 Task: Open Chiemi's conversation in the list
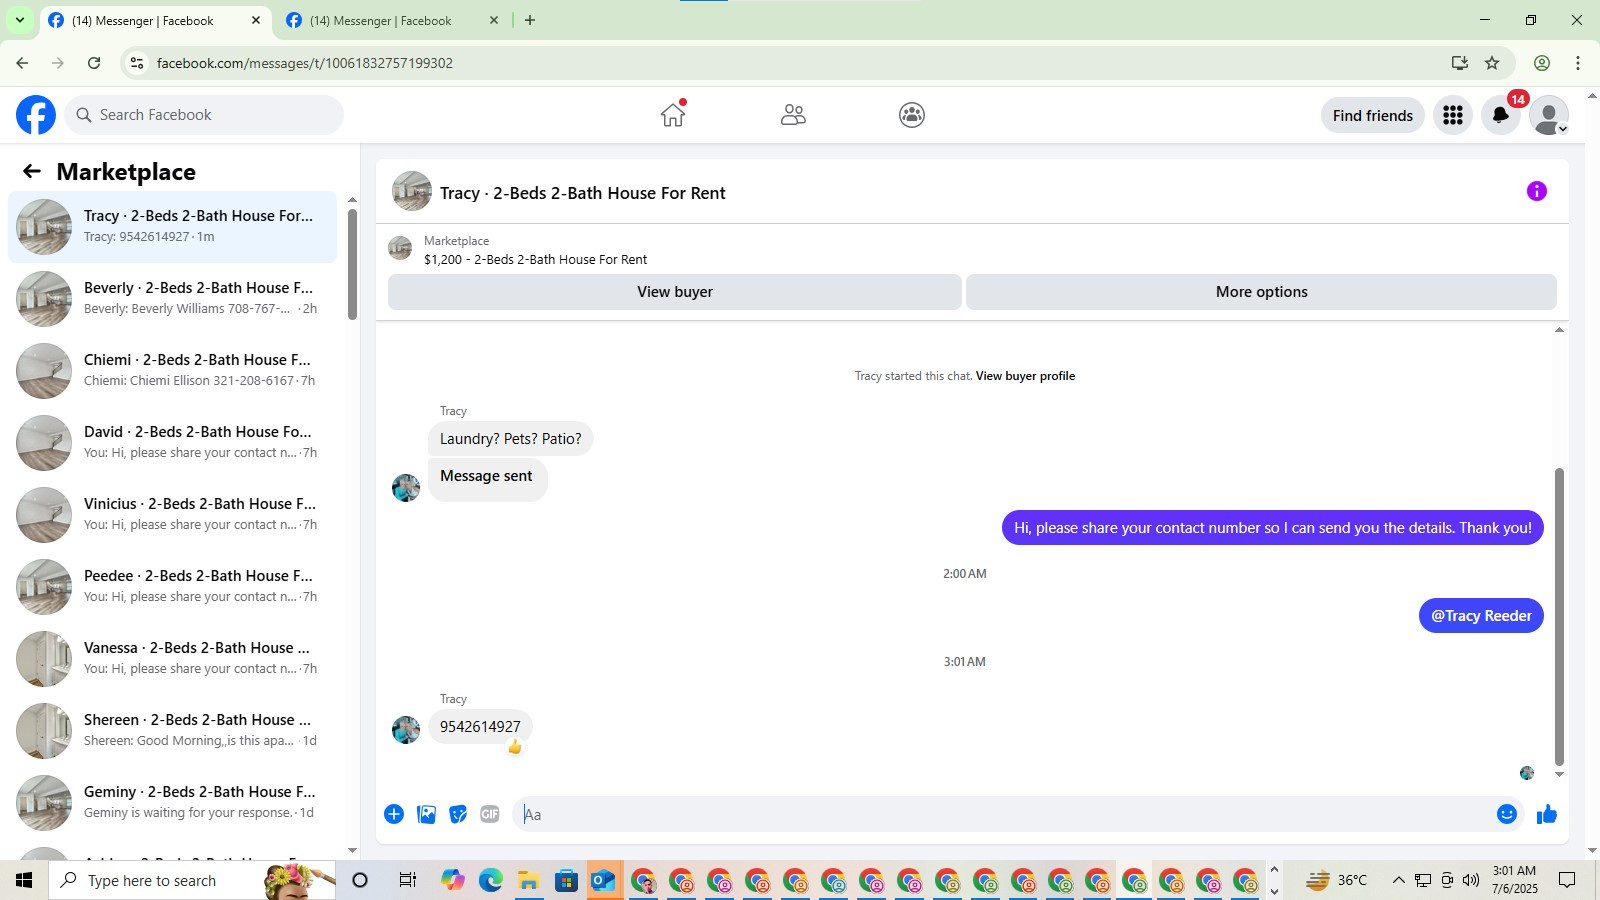[x=172, y=370]
